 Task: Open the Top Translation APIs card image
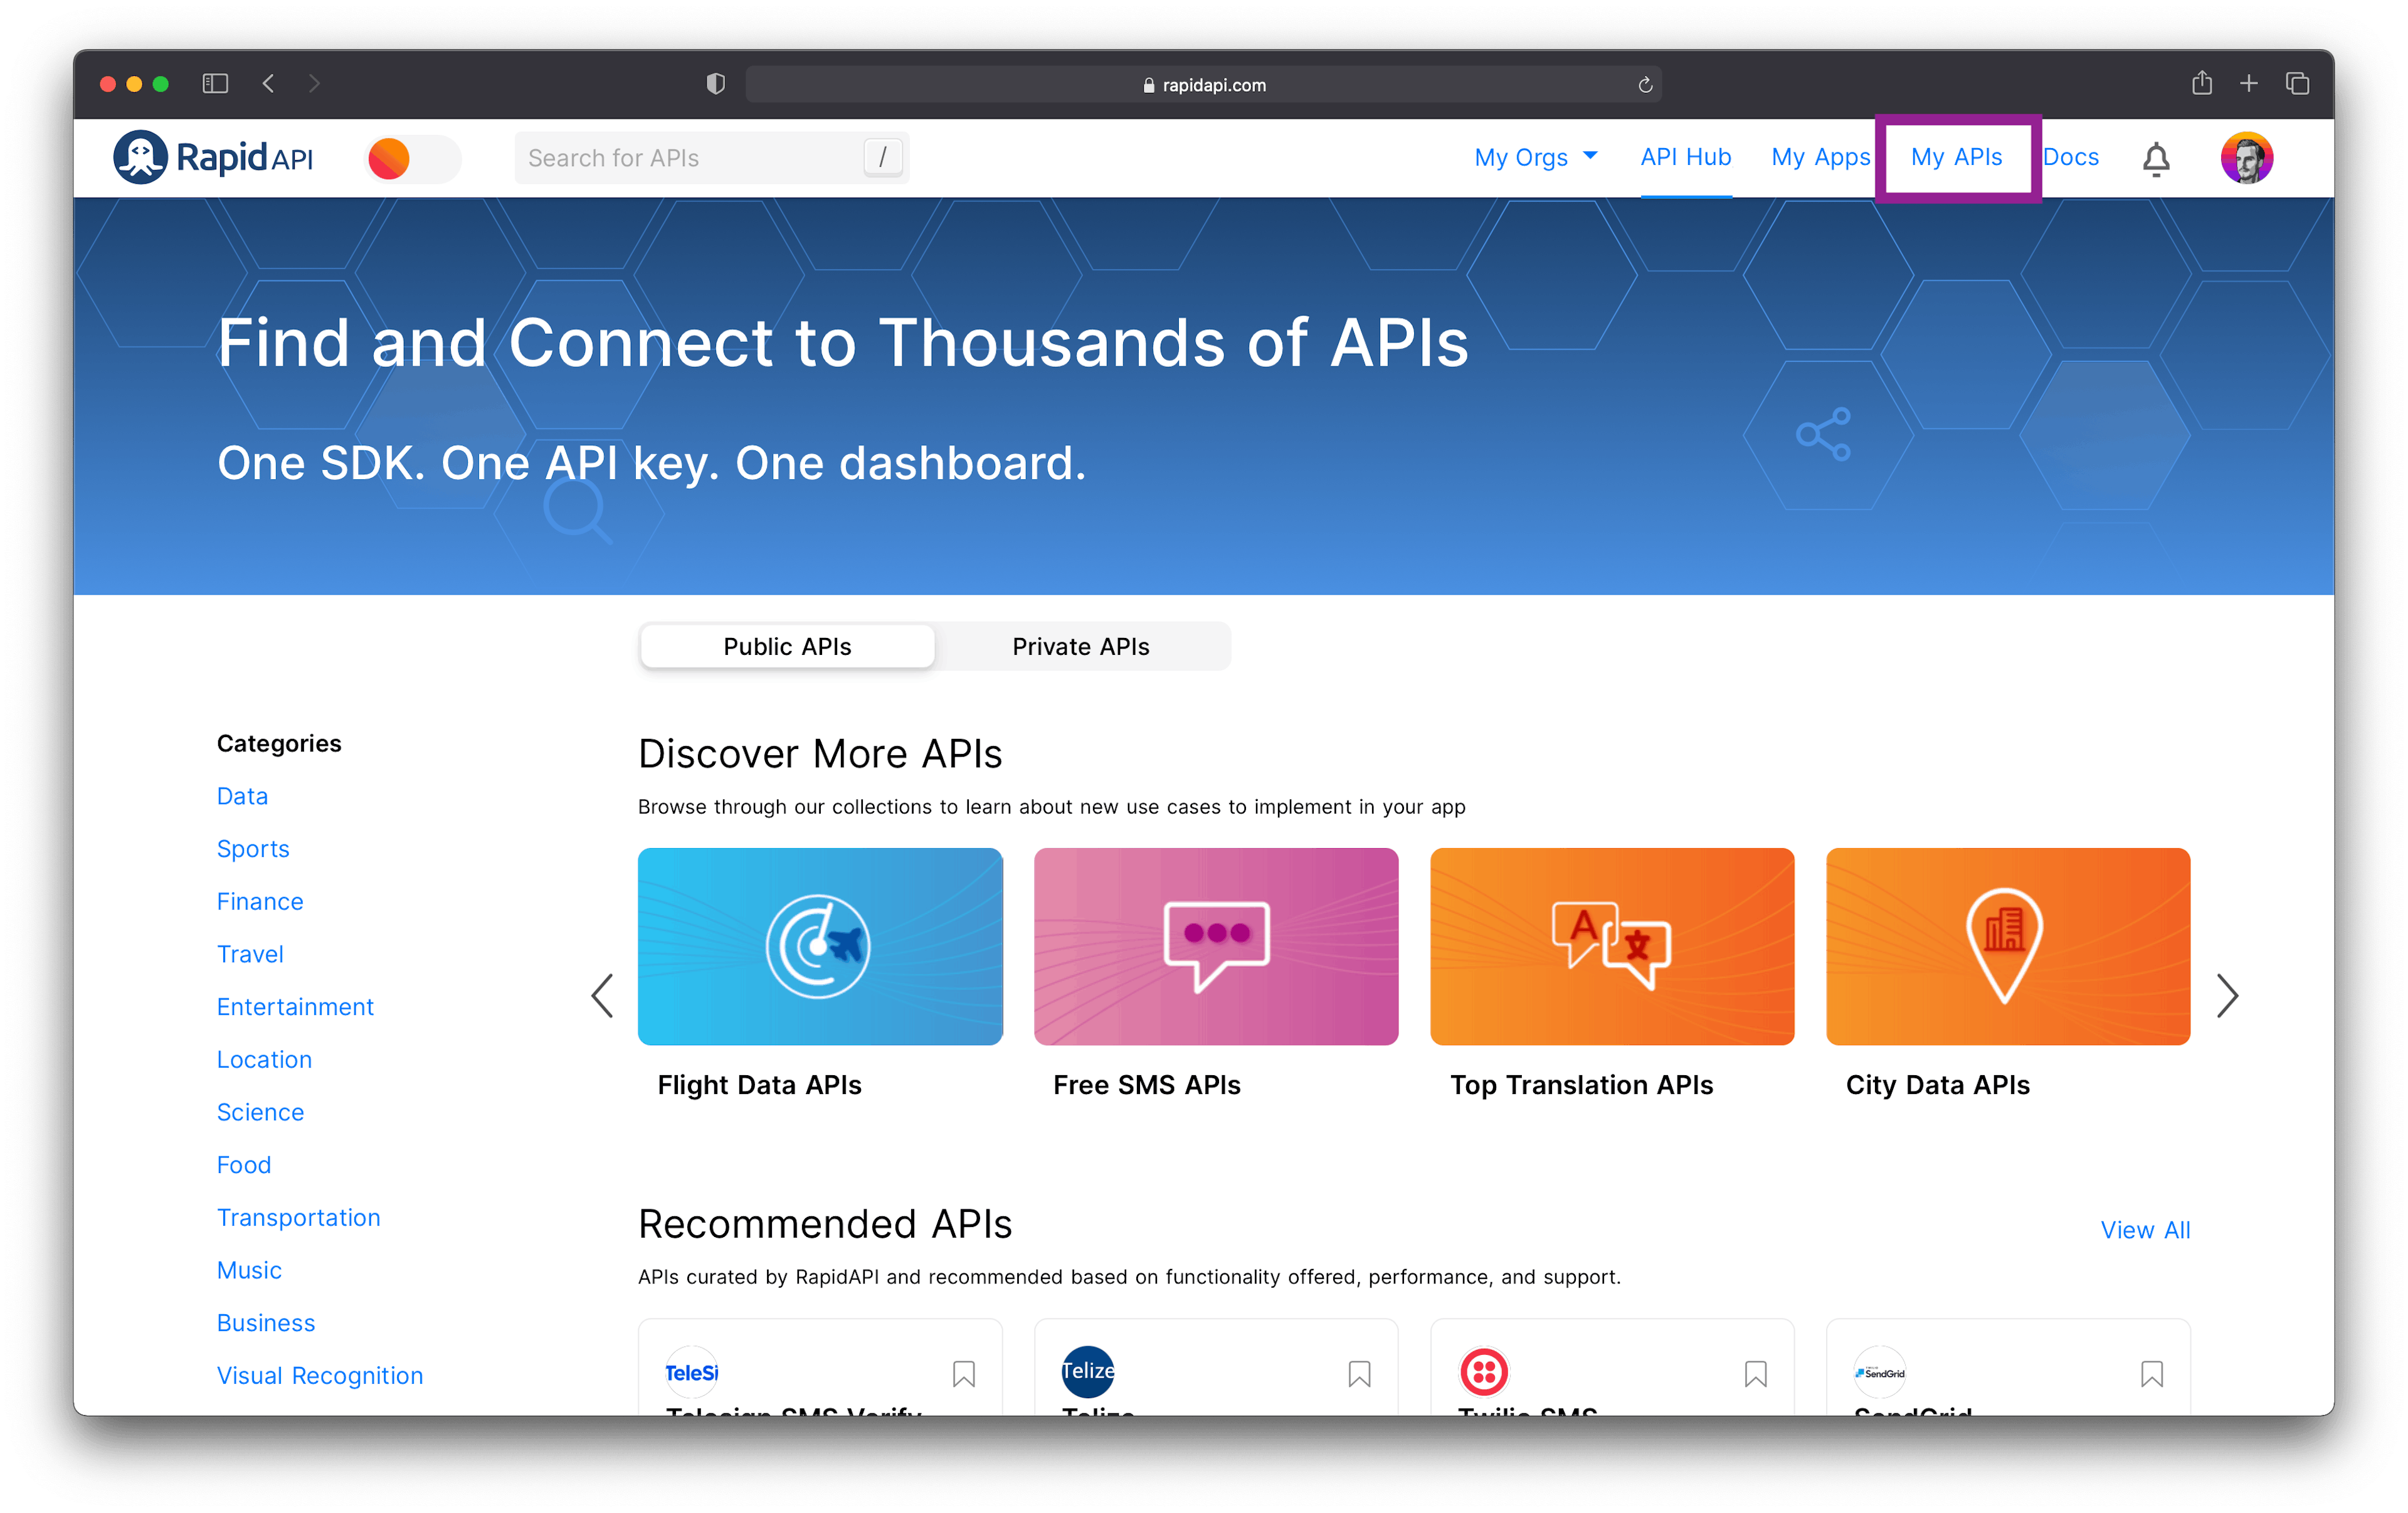pyautogui.click(x=1612, y=946)
